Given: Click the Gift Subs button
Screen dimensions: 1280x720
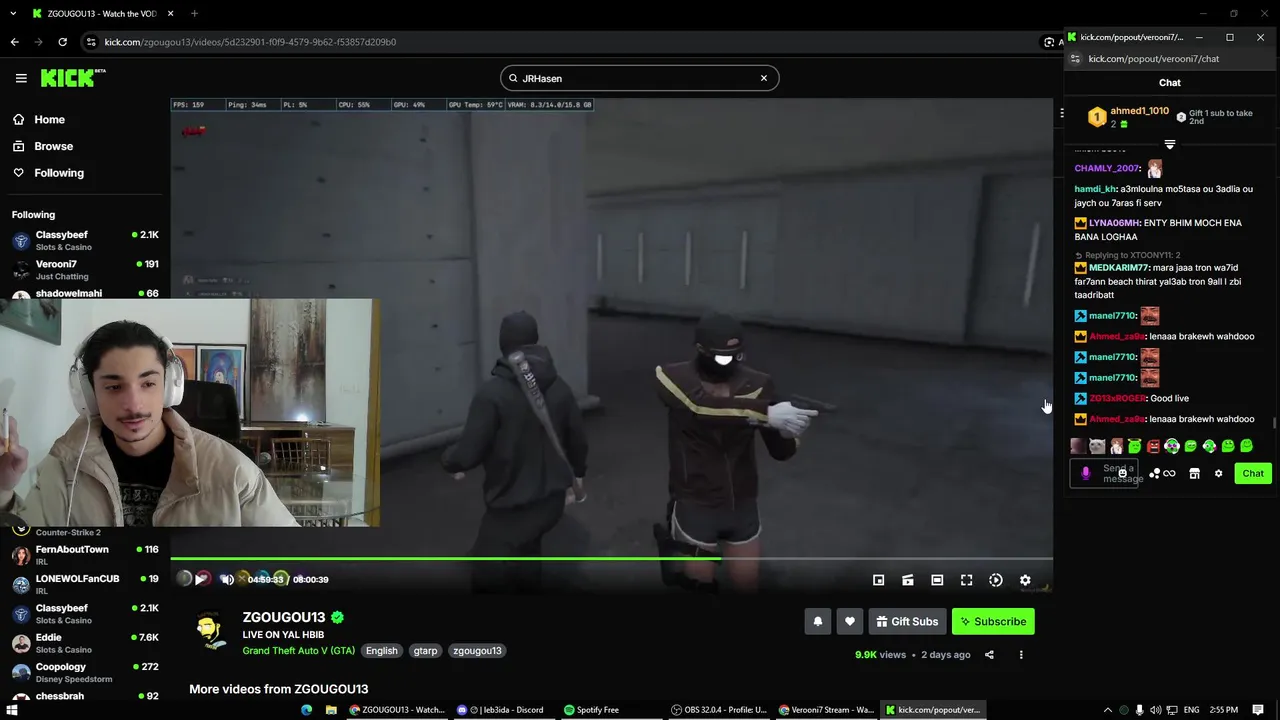Looking at the screenshot, I should [x=907, y=621].
